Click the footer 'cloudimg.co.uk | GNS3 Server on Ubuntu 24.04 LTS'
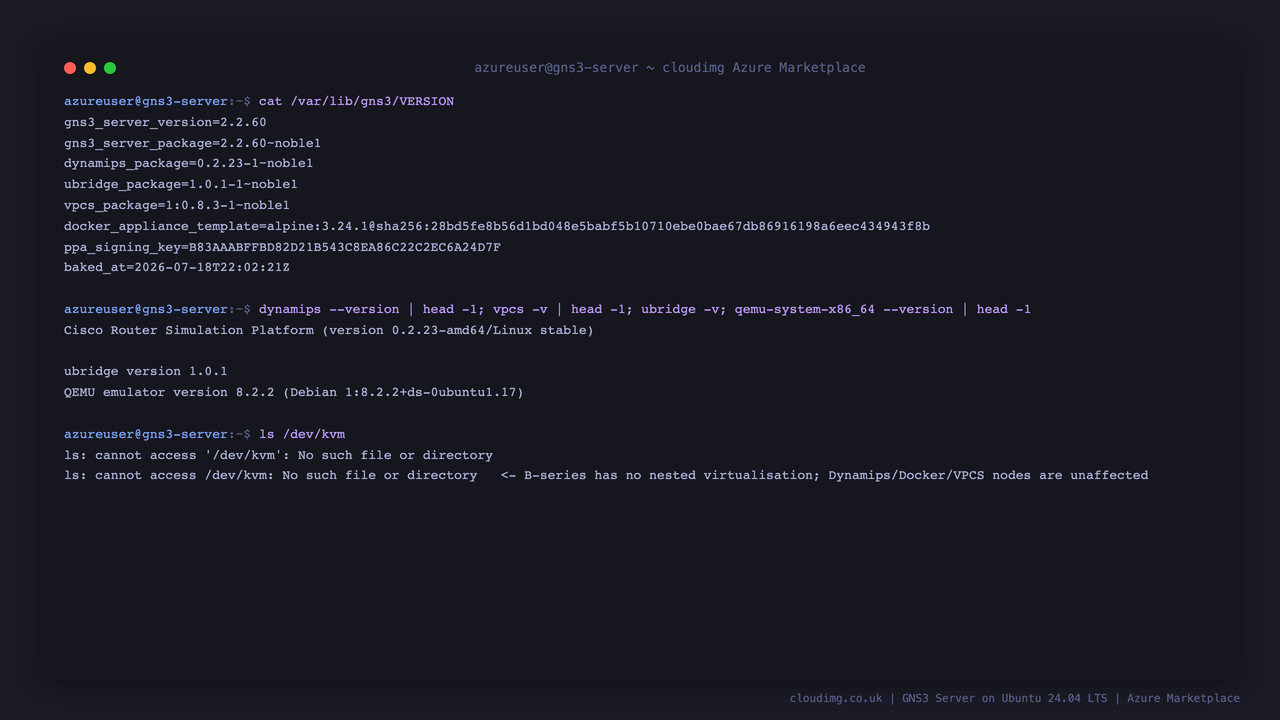Viewport: 1280px width, 720px height. tap(1015, 698)
